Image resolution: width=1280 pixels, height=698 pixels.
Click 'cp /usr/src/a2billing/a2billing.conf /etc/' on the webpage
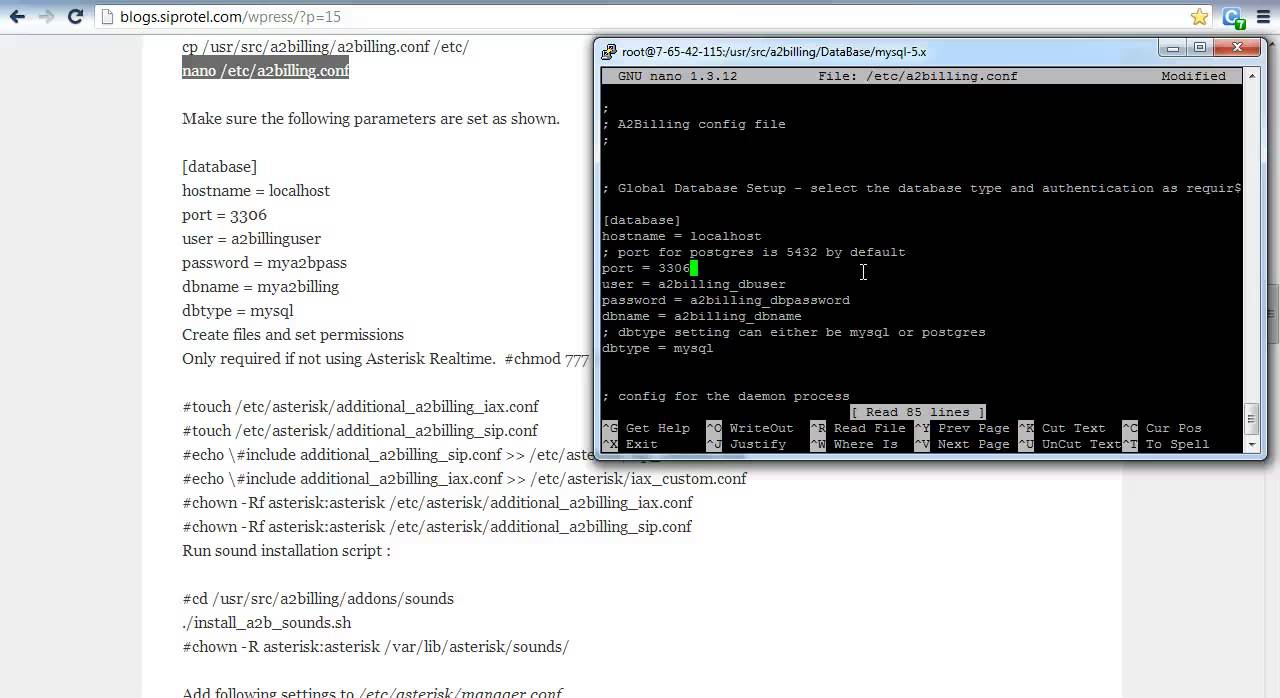click(325, 46)
